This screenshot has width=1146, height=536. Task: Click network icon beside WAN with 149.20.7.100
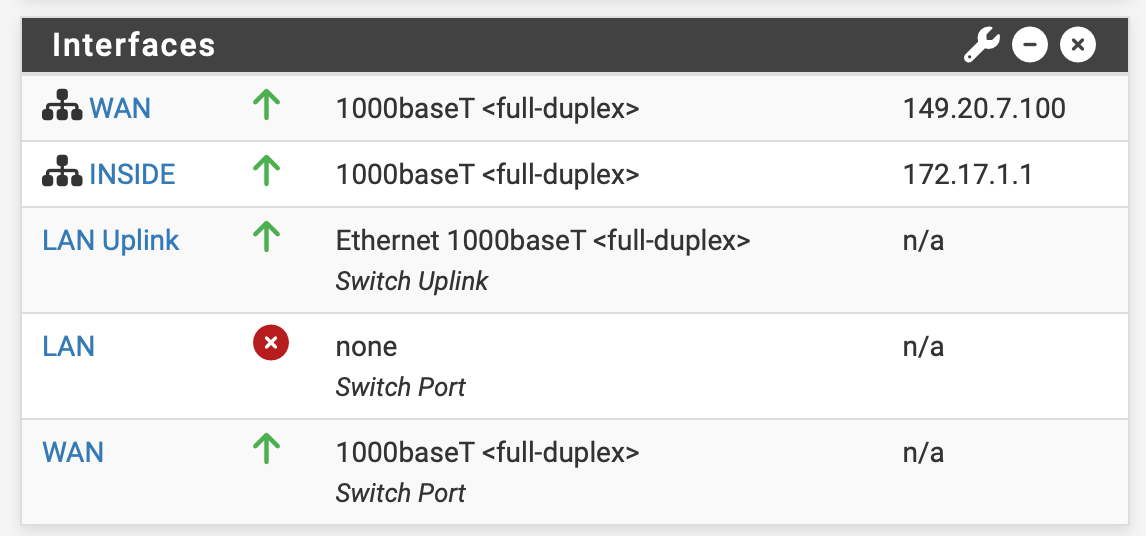(62, 108)
